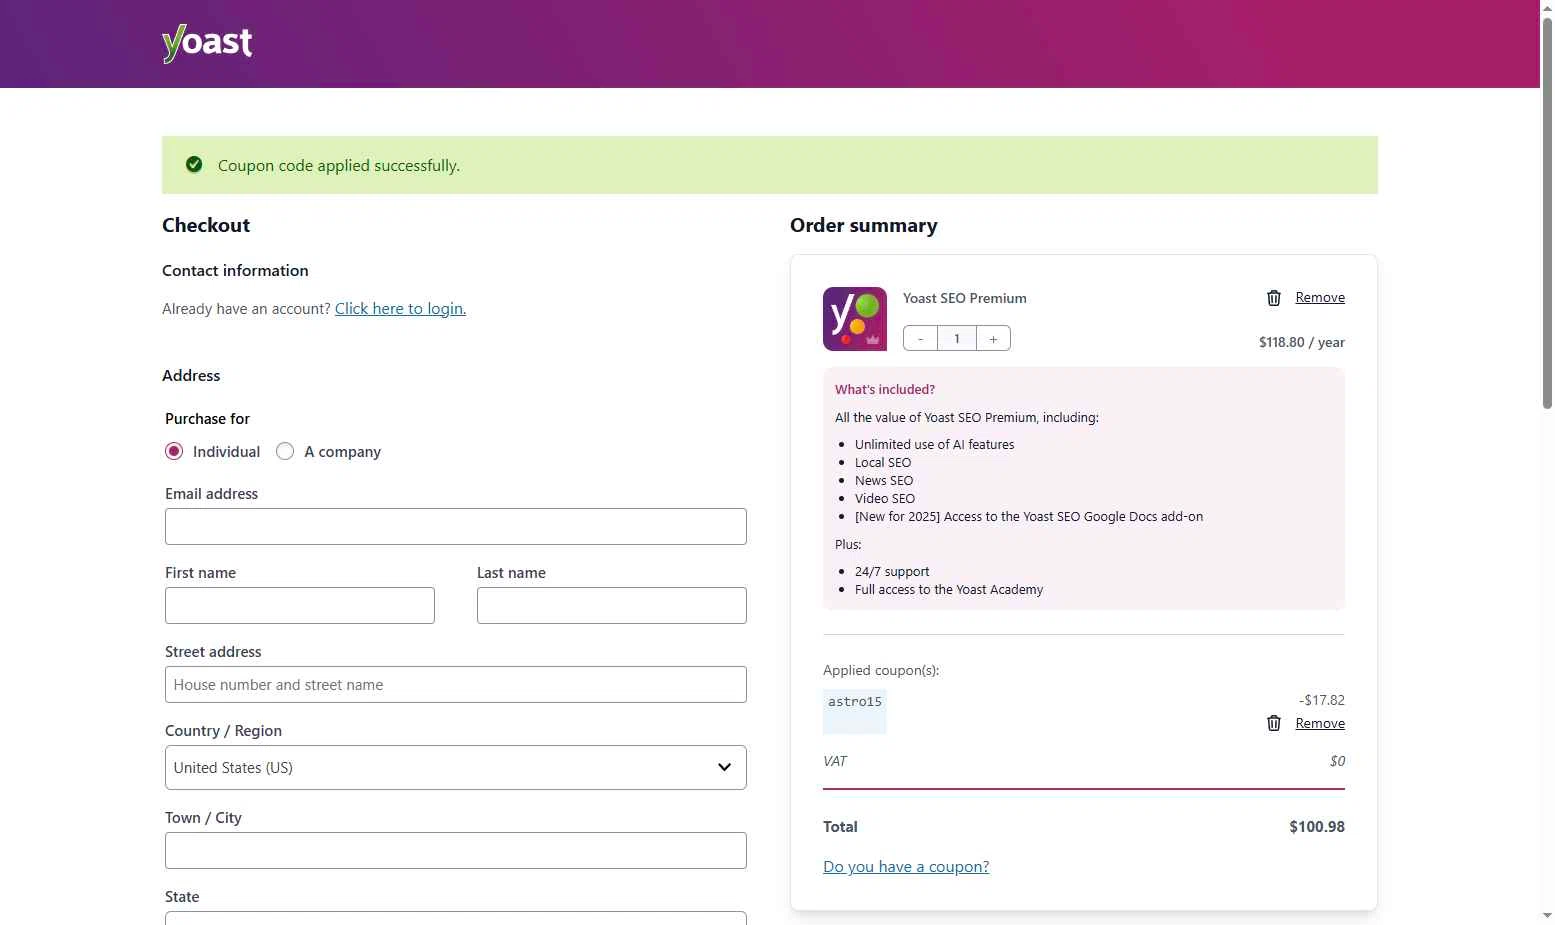
Task: Focus the Street address field
Action: [456, 685]
